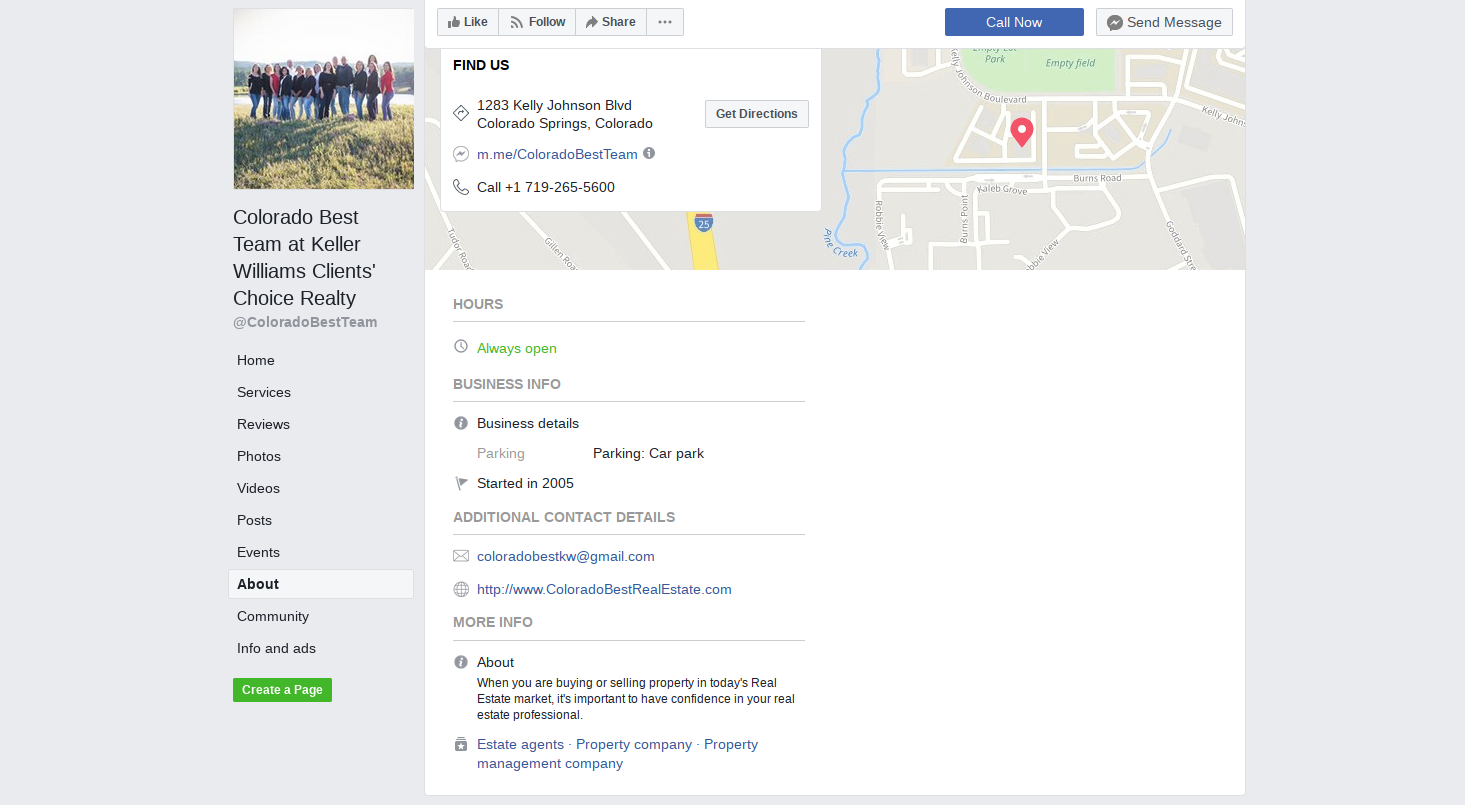This screenshot has width=1465, height=805.
Task: Click the envelope email icon
Action: 461,556
